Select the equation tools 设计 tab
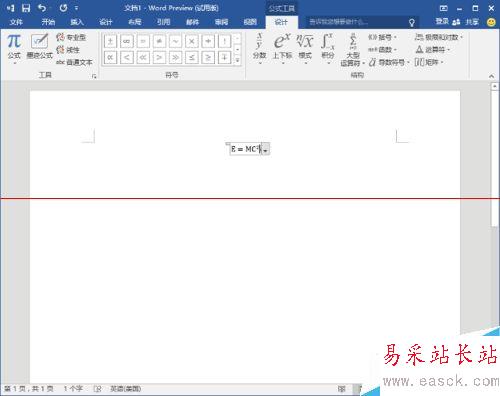Image resolution: width=500 pixels, height=396 pixels. [x=281, y=22]
